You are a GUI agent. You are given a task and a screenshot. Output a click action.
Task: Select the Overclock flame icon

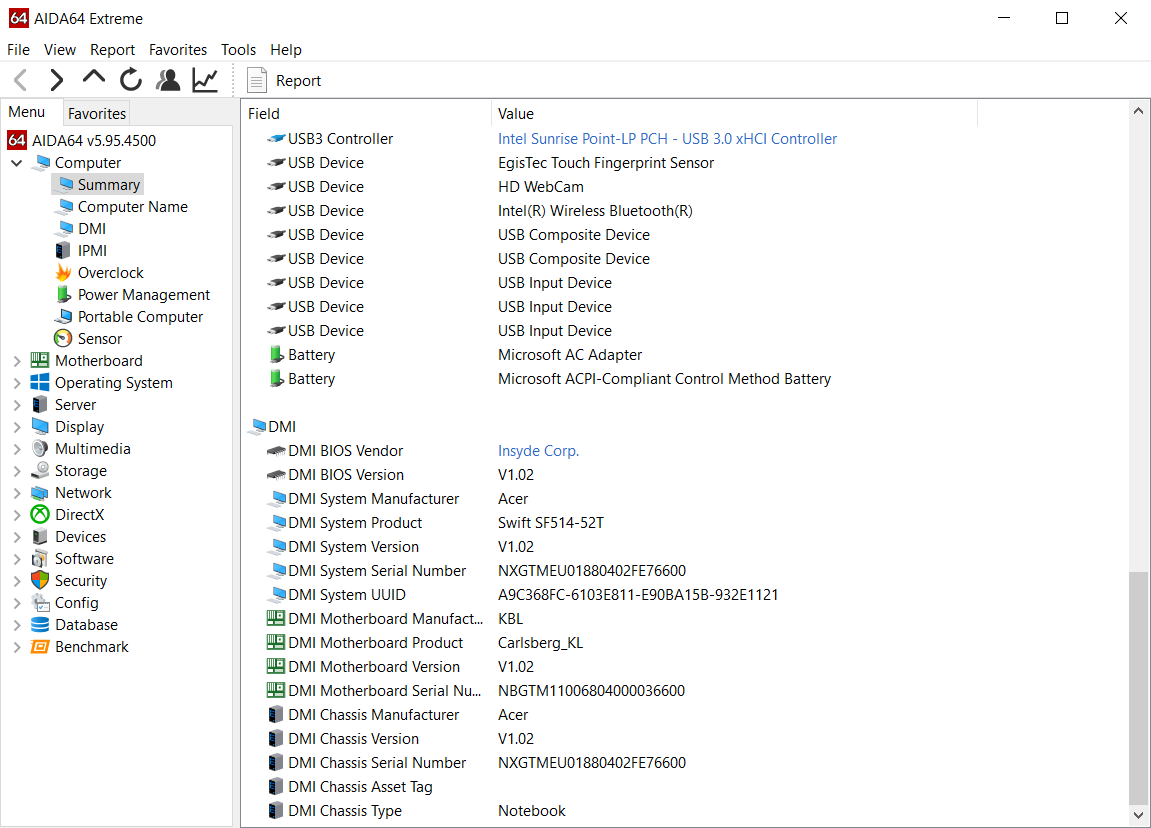pos(63,272)
